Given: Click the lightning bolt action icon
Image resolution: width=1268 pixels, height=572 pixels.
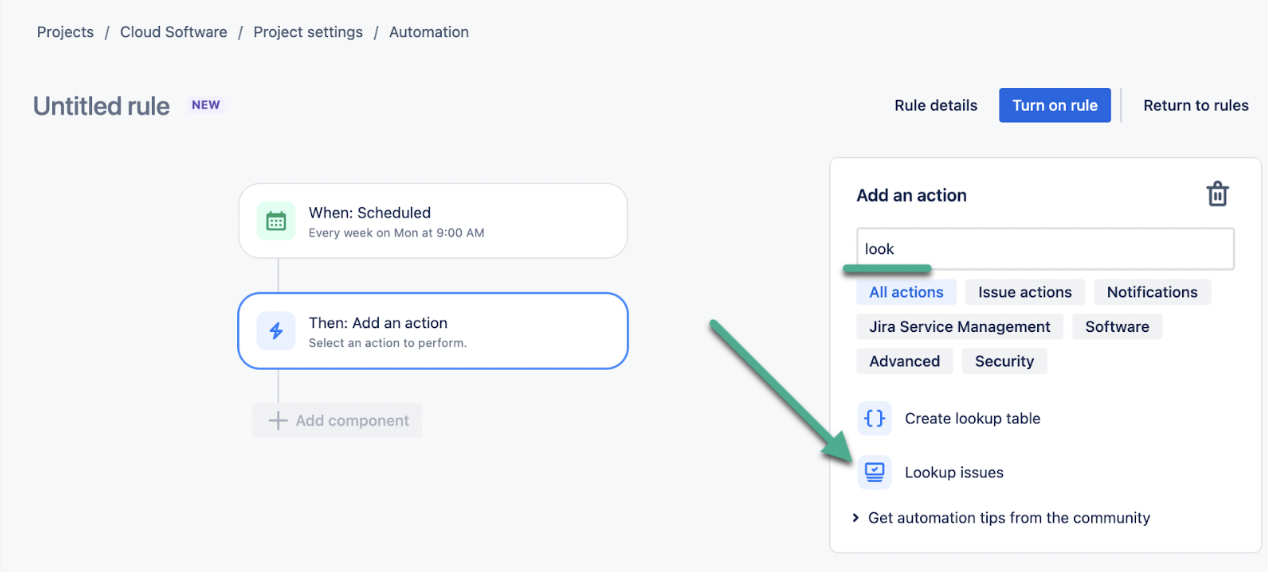Looking at the screenshot, I should 276,331.
